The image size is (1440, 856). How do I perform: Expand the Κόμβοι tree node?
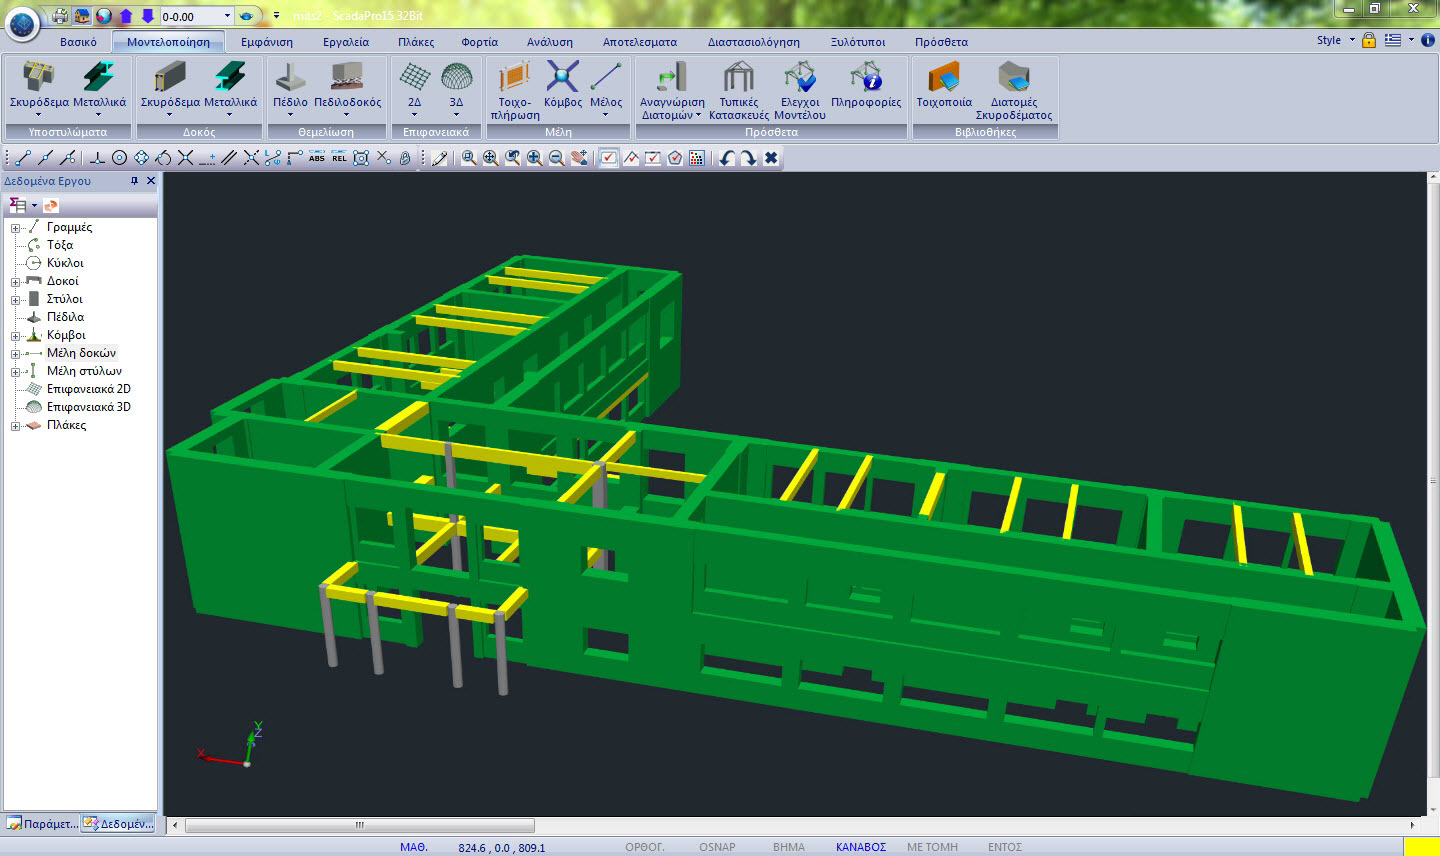point(16,336)
